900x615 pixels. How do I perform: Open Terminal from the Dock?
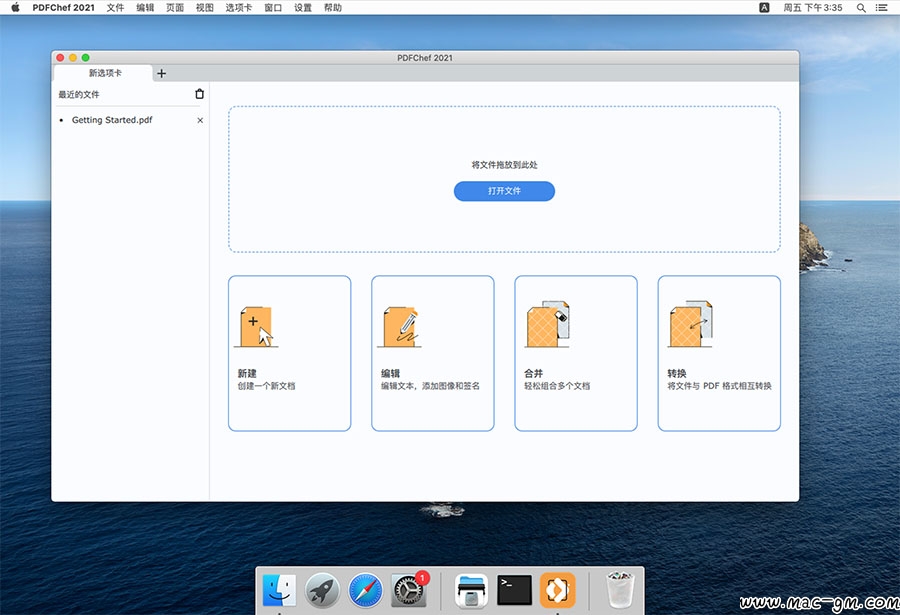click(514, 590)
